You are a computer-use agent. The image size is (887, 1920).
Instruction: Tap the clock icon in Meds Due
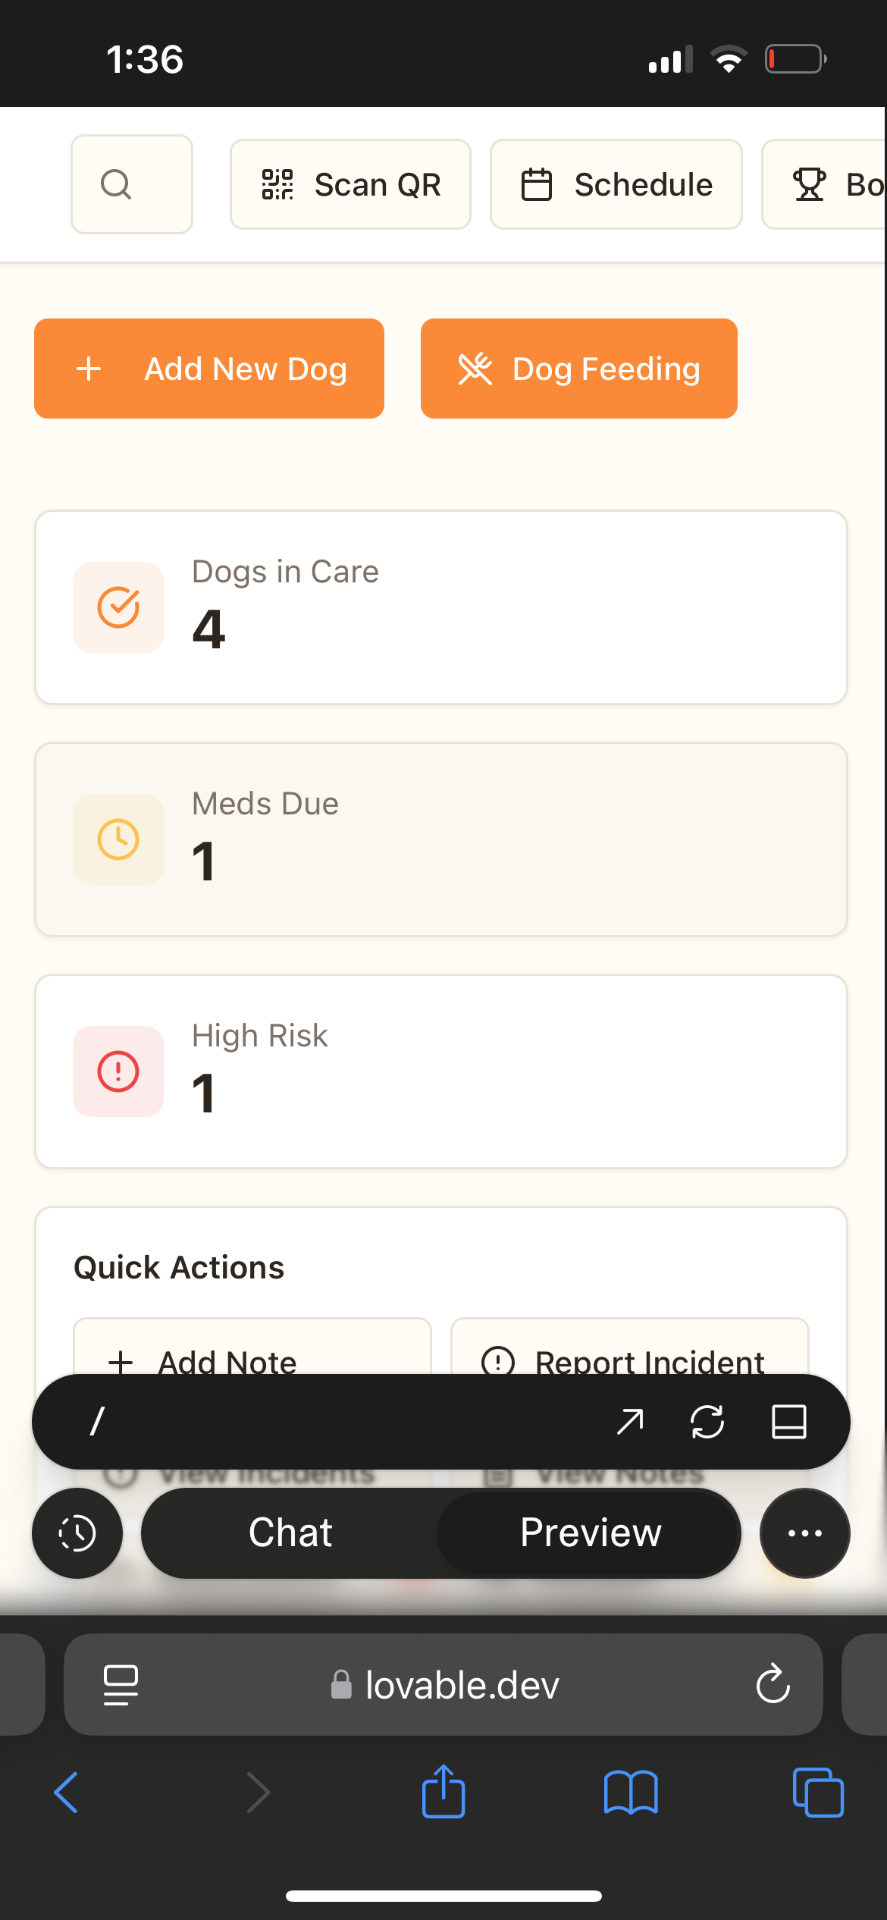pyautogui.click(x=118, y=839)
